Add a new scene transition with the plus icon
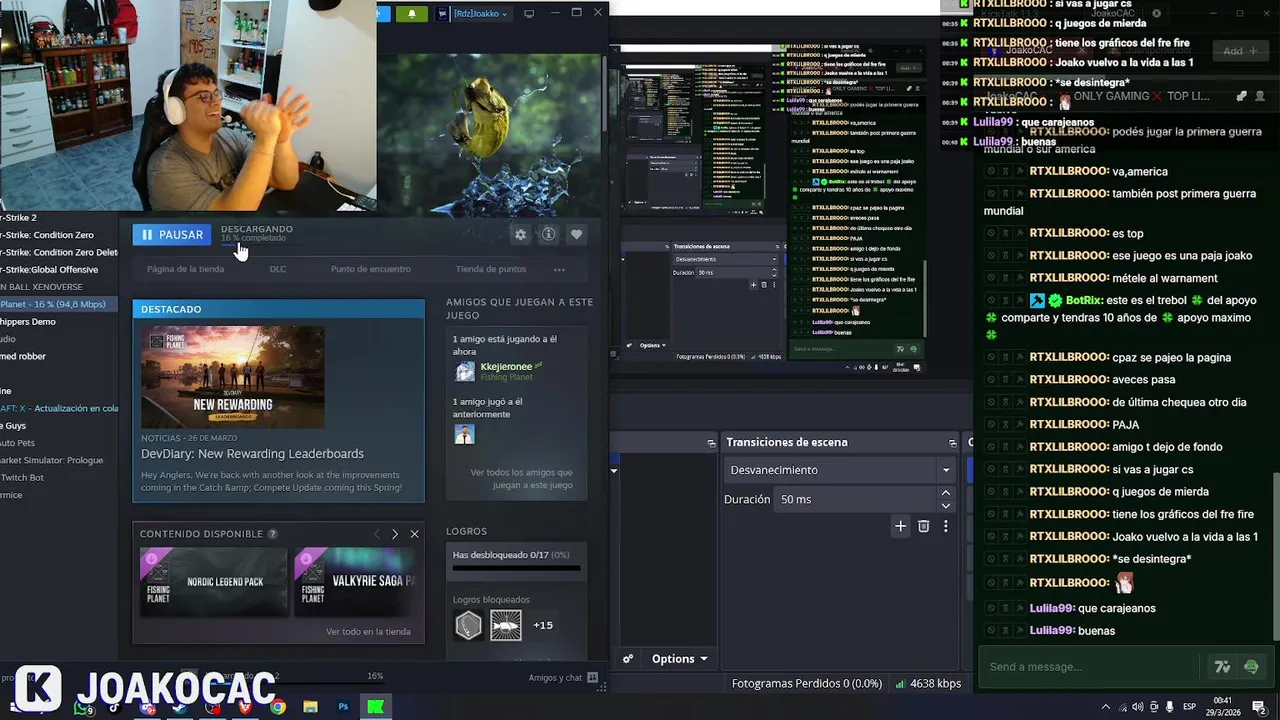The image size is (1280, 720). click(900, 526)
